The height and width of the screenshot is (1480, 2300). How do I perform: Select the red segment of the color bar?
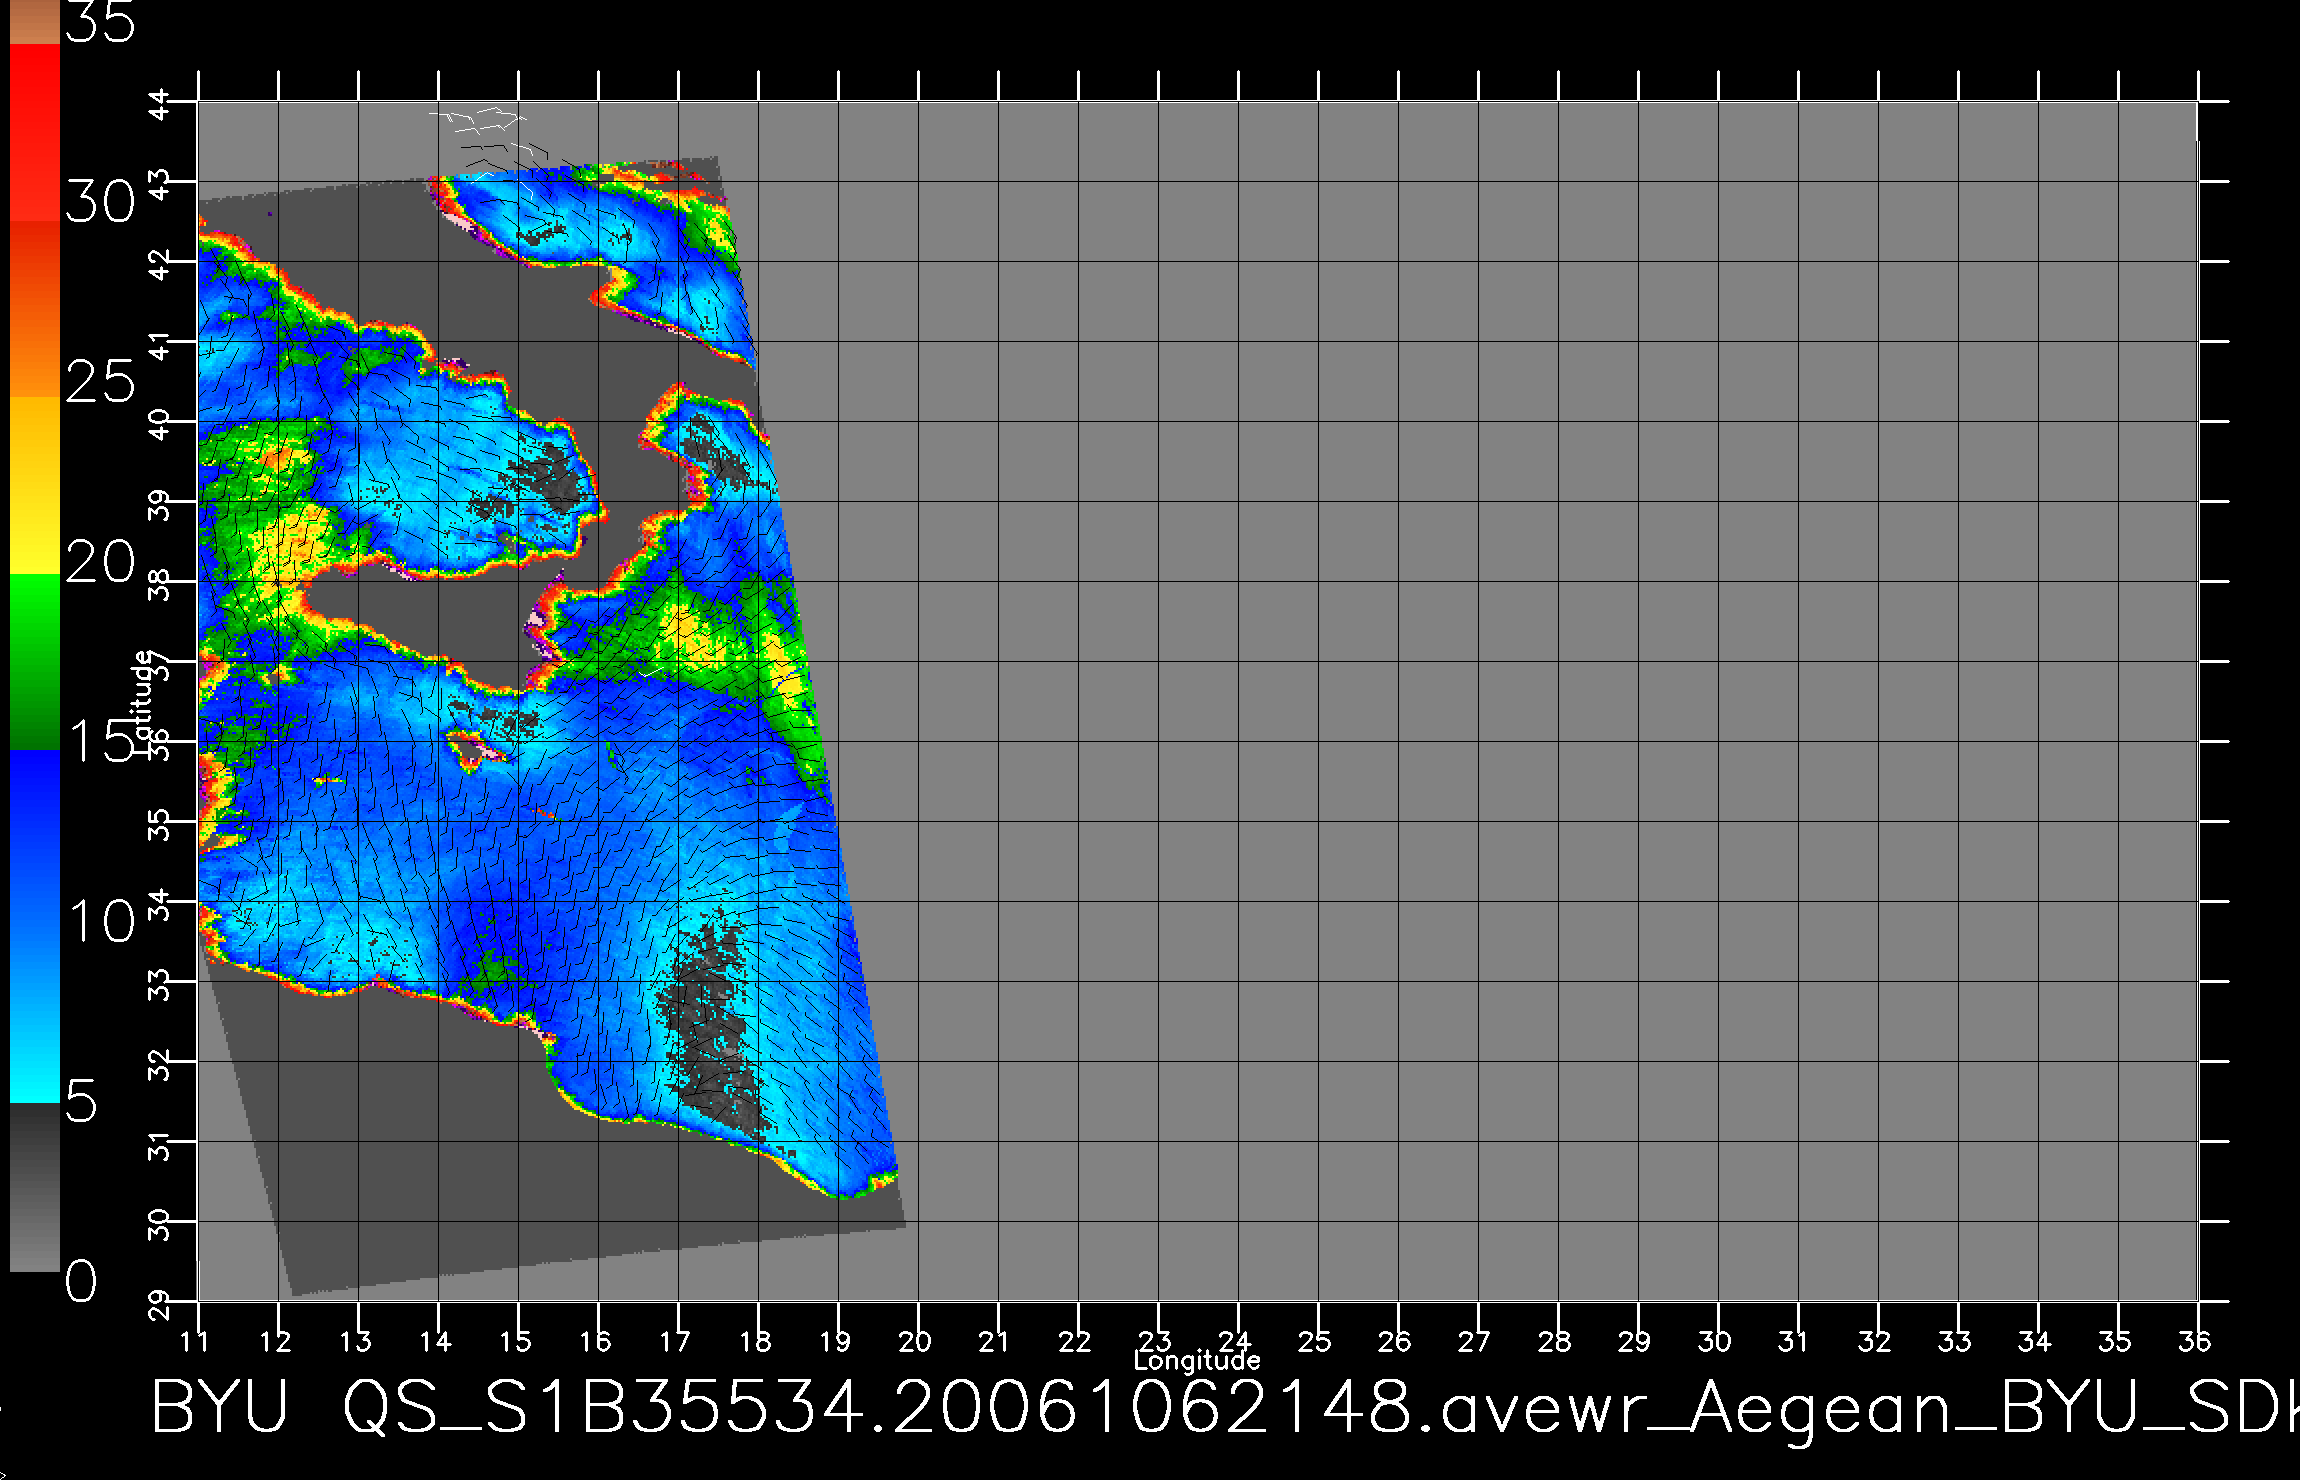click(x=35, y=132)
